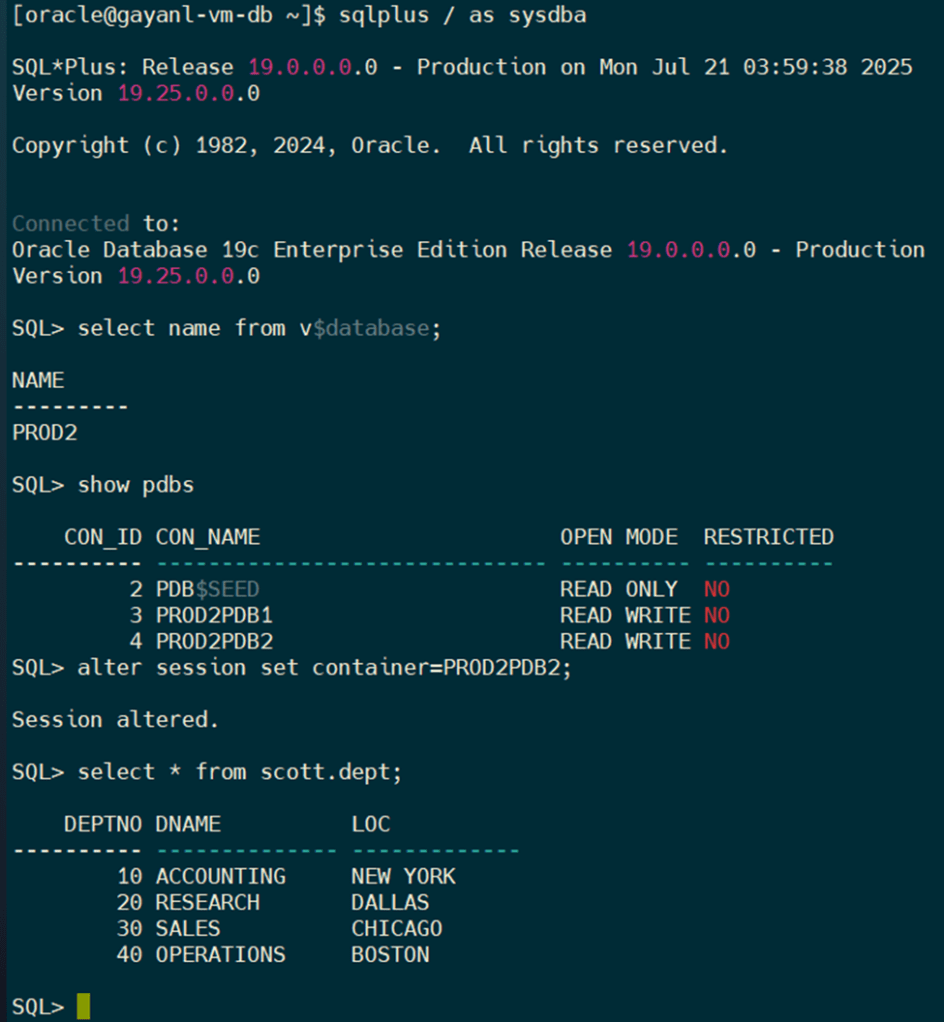
Task: Click the DEPTNO column header
Action: point(103,824)
